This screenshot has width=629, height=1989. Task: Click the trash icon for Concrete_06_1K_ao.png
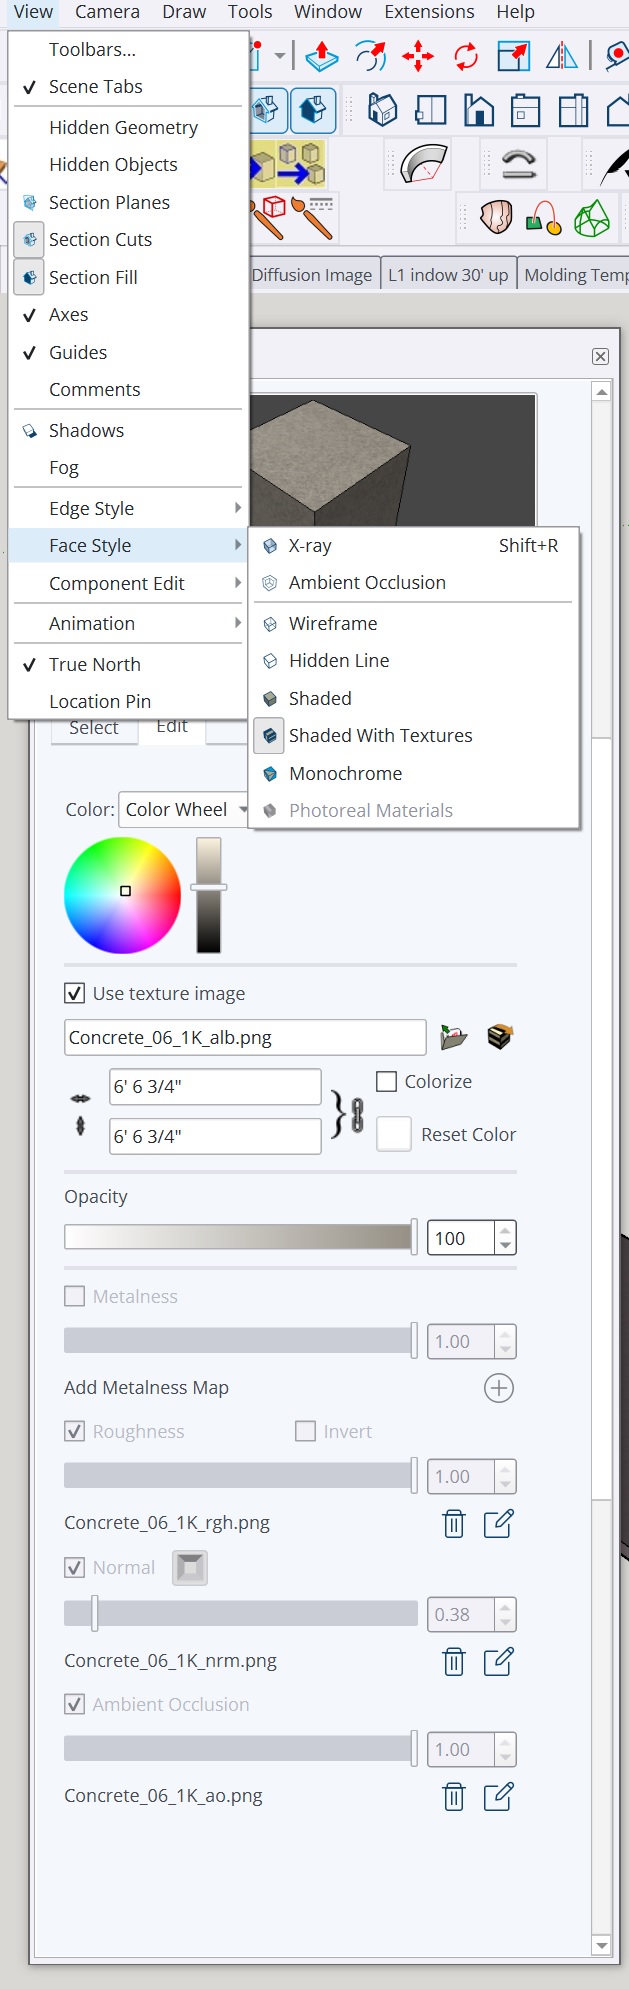point(453,1796)
